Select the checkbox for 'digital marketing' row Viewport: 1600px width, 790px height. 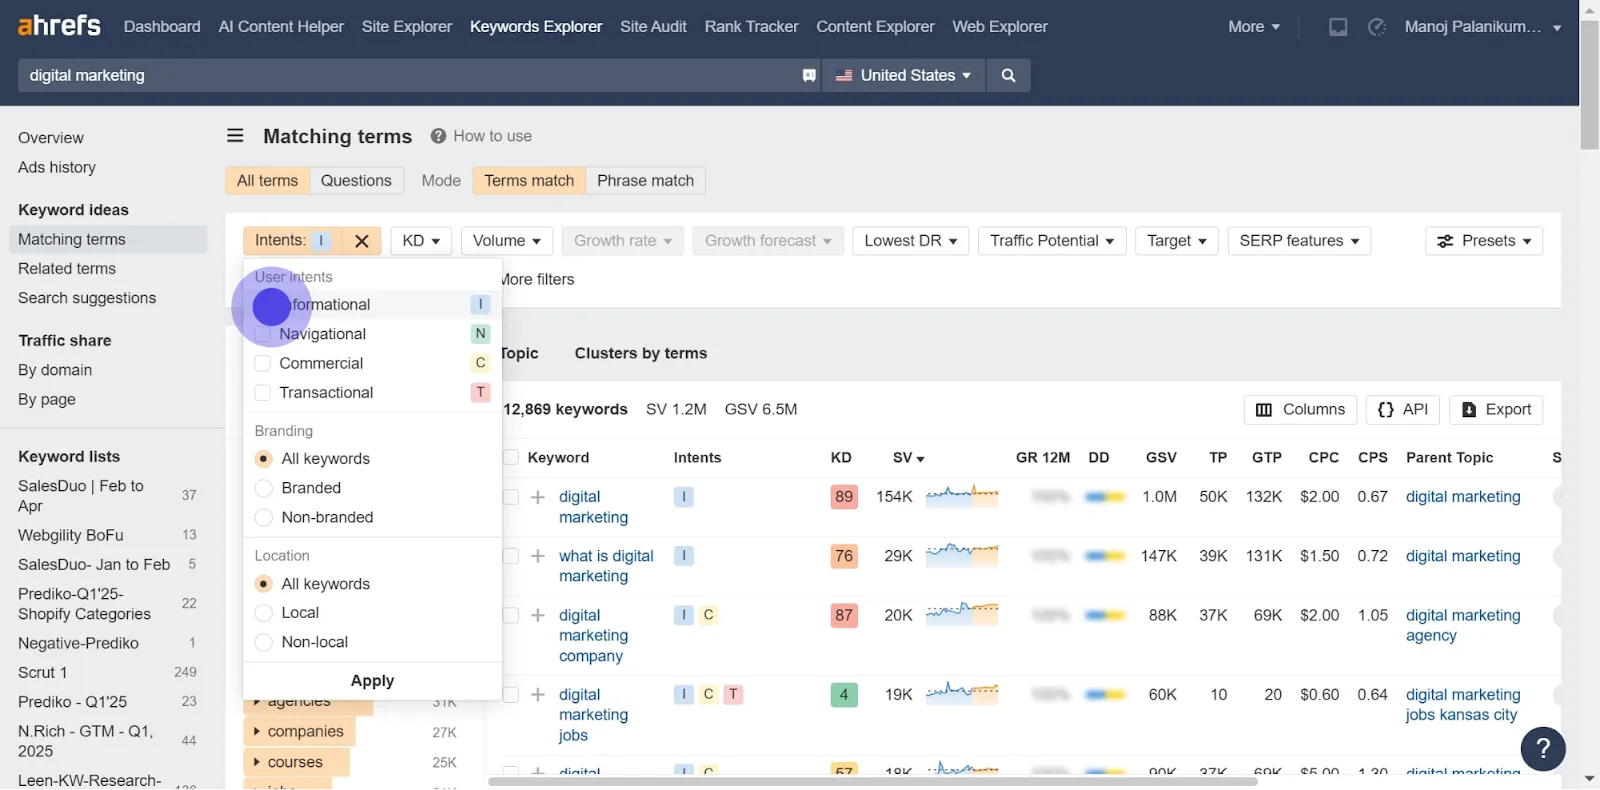pyautogui.click(x=511, y=497)
